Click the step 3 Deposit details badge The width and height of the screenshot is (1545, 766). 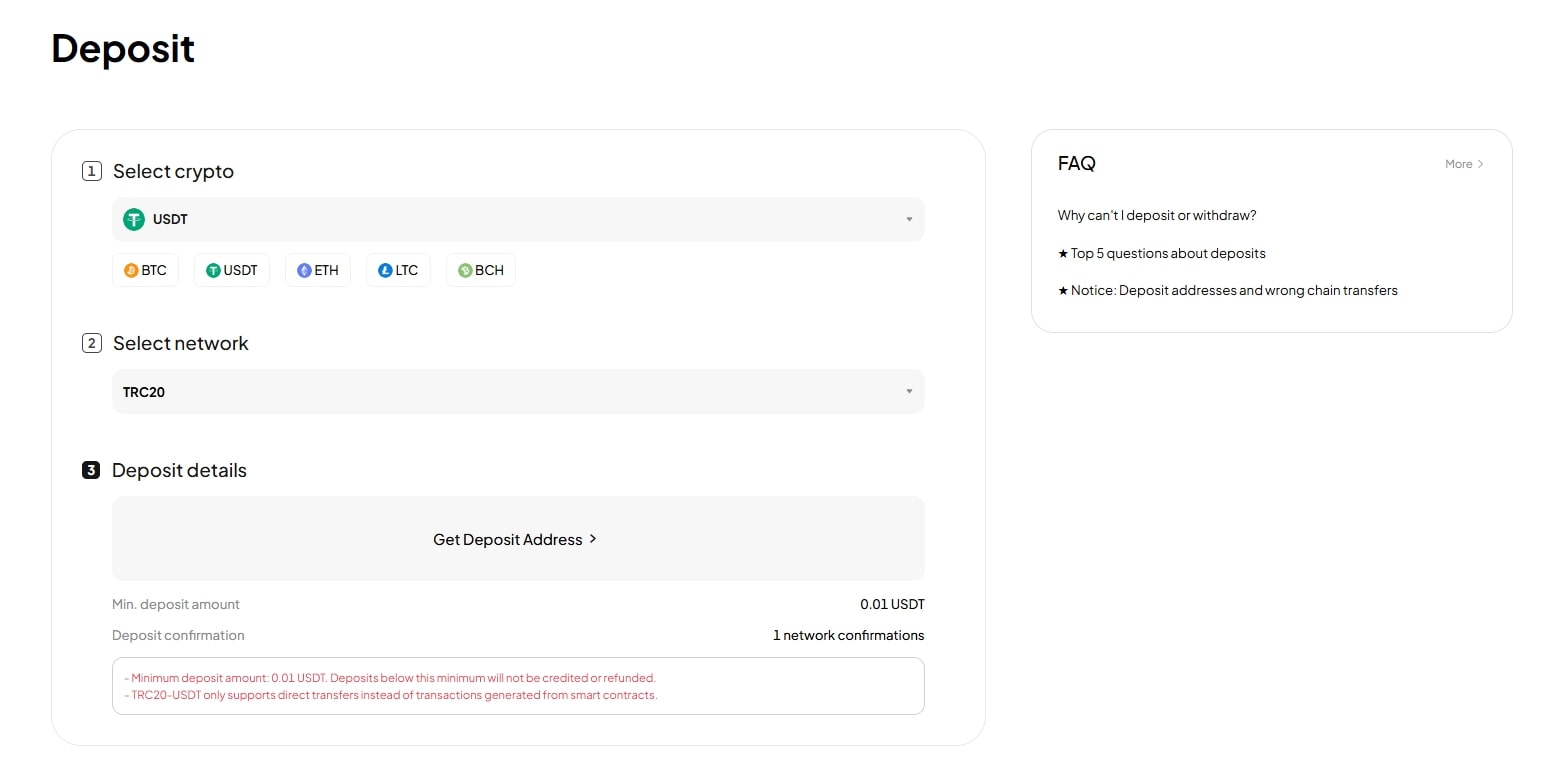[91, 470]
